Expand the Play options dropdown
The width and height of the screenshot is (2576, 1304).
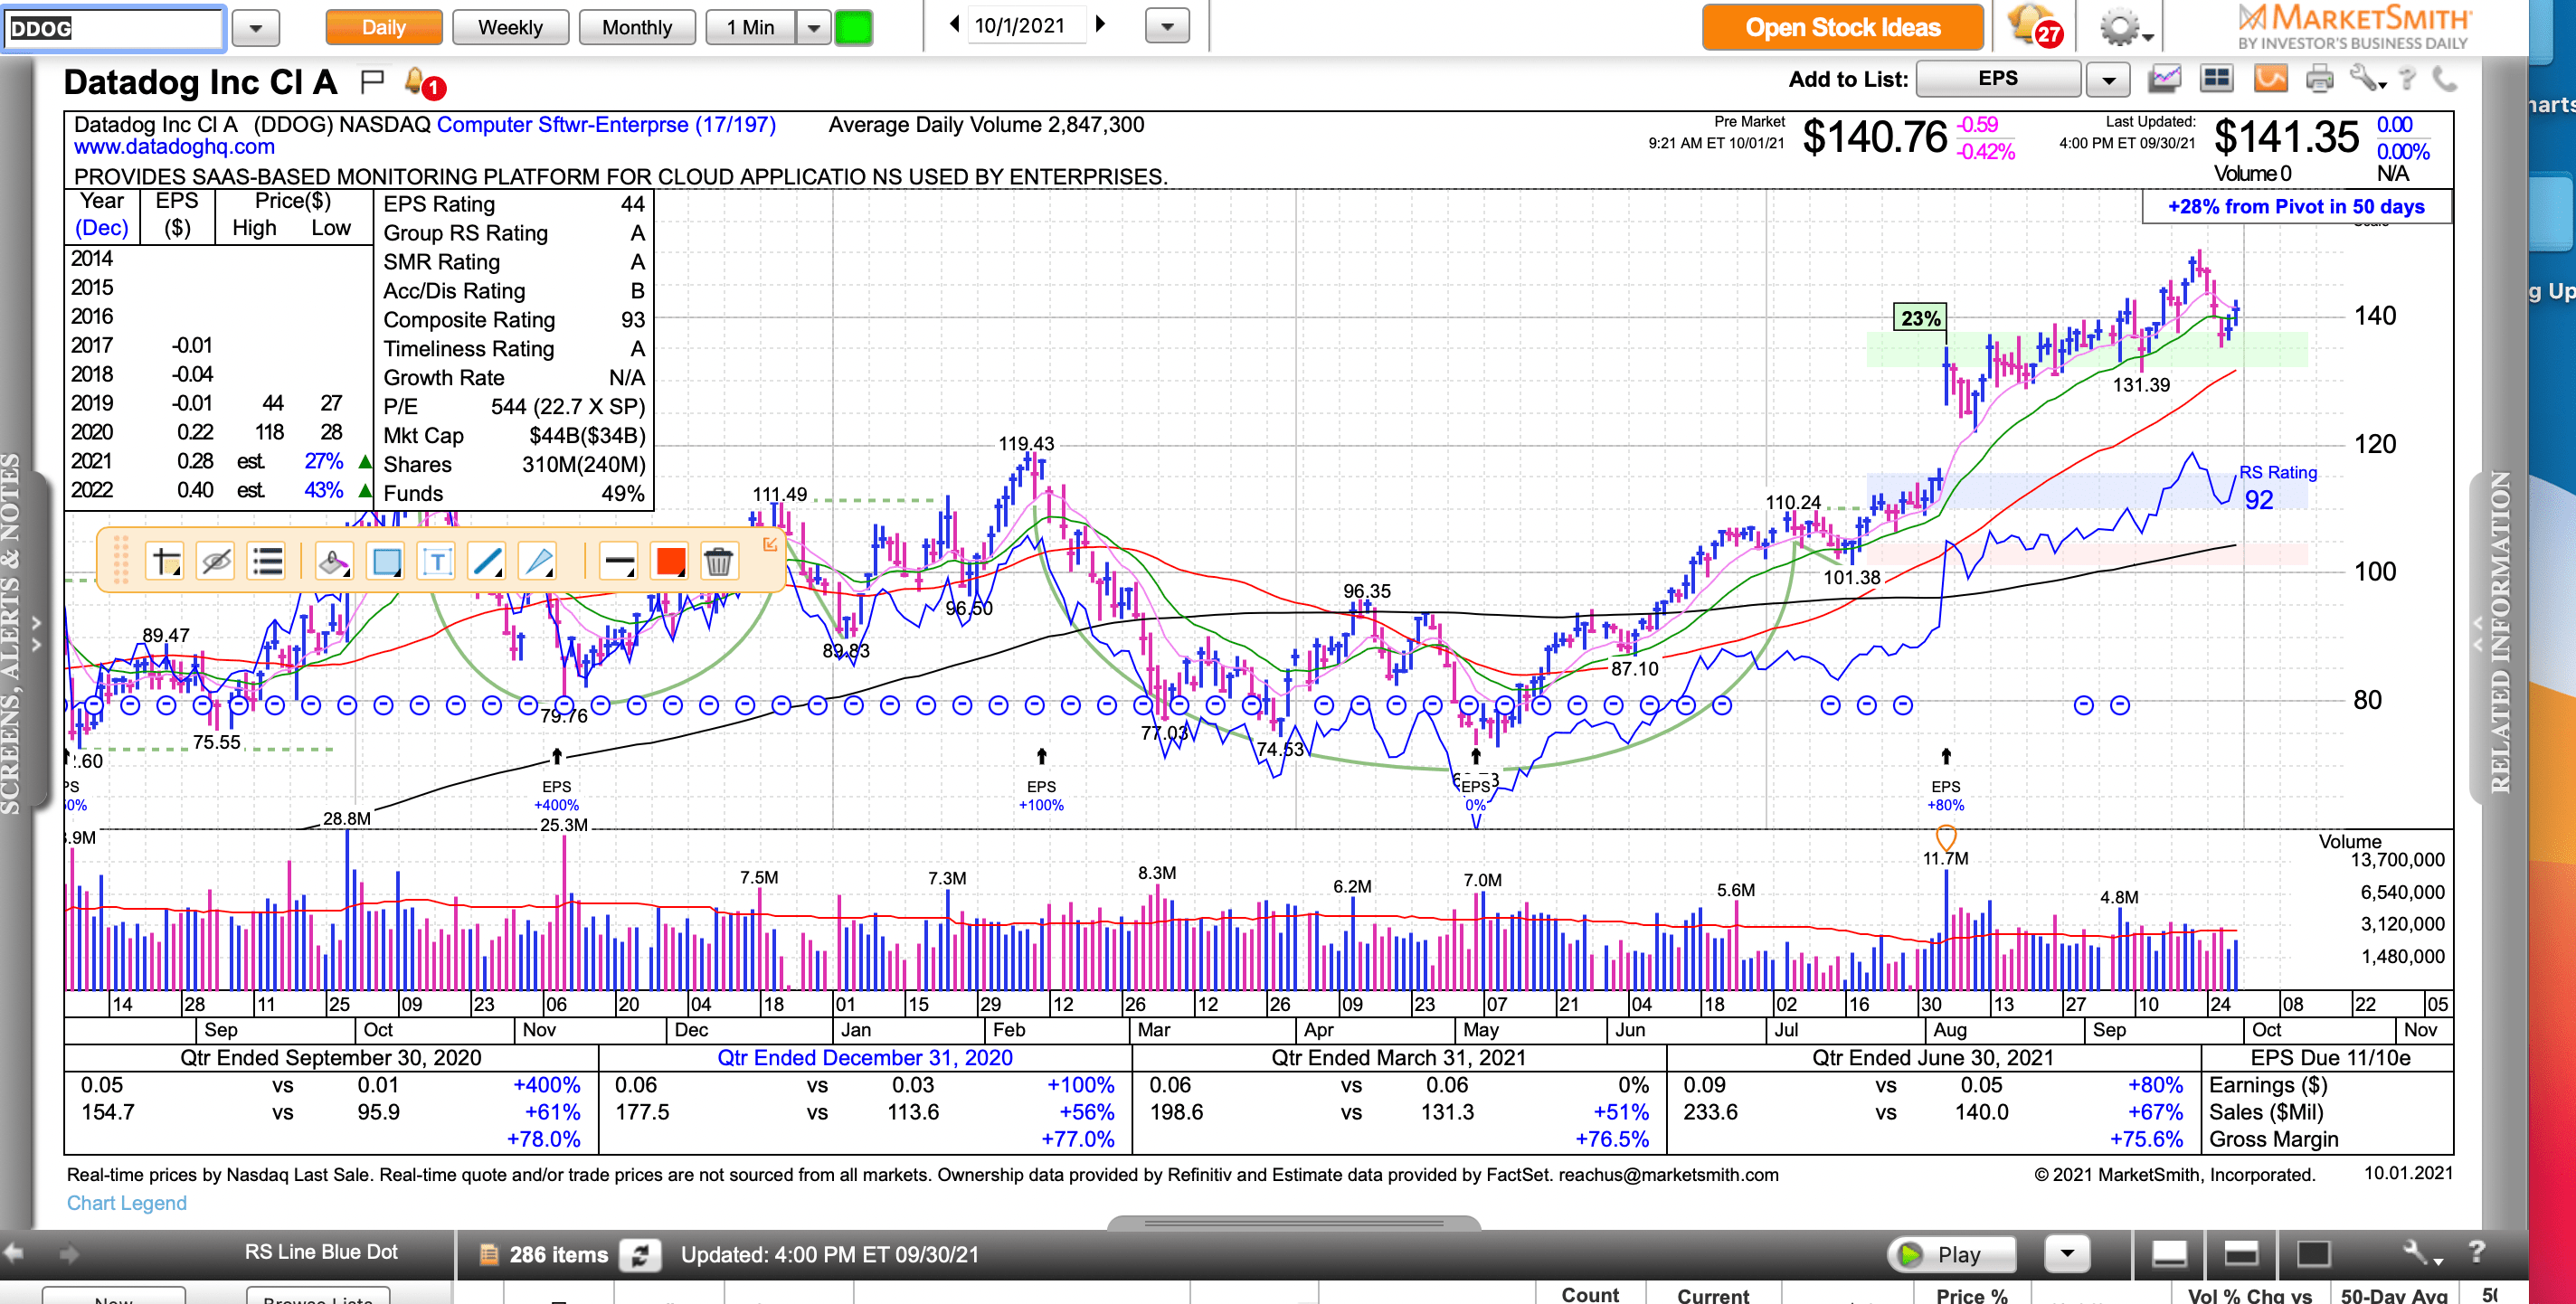point(2068,1253)
